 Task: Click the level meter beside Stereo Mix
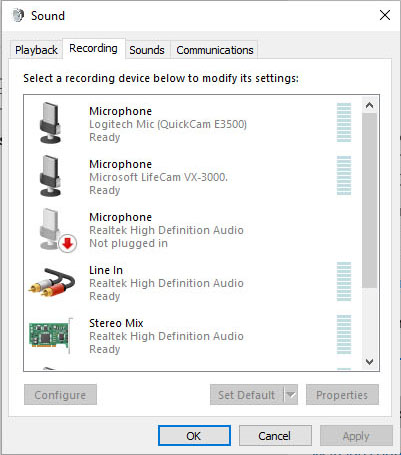coord(344,334)
